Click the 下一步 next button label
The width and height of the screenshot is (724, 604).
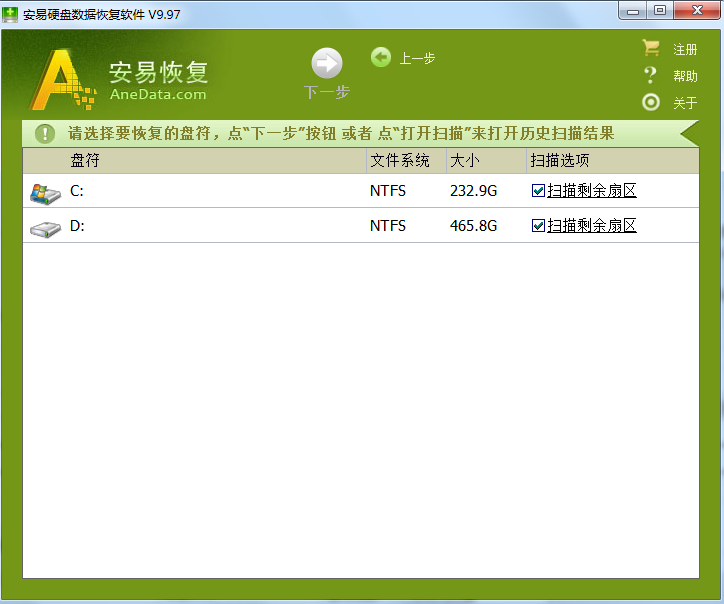click(326, 92)
